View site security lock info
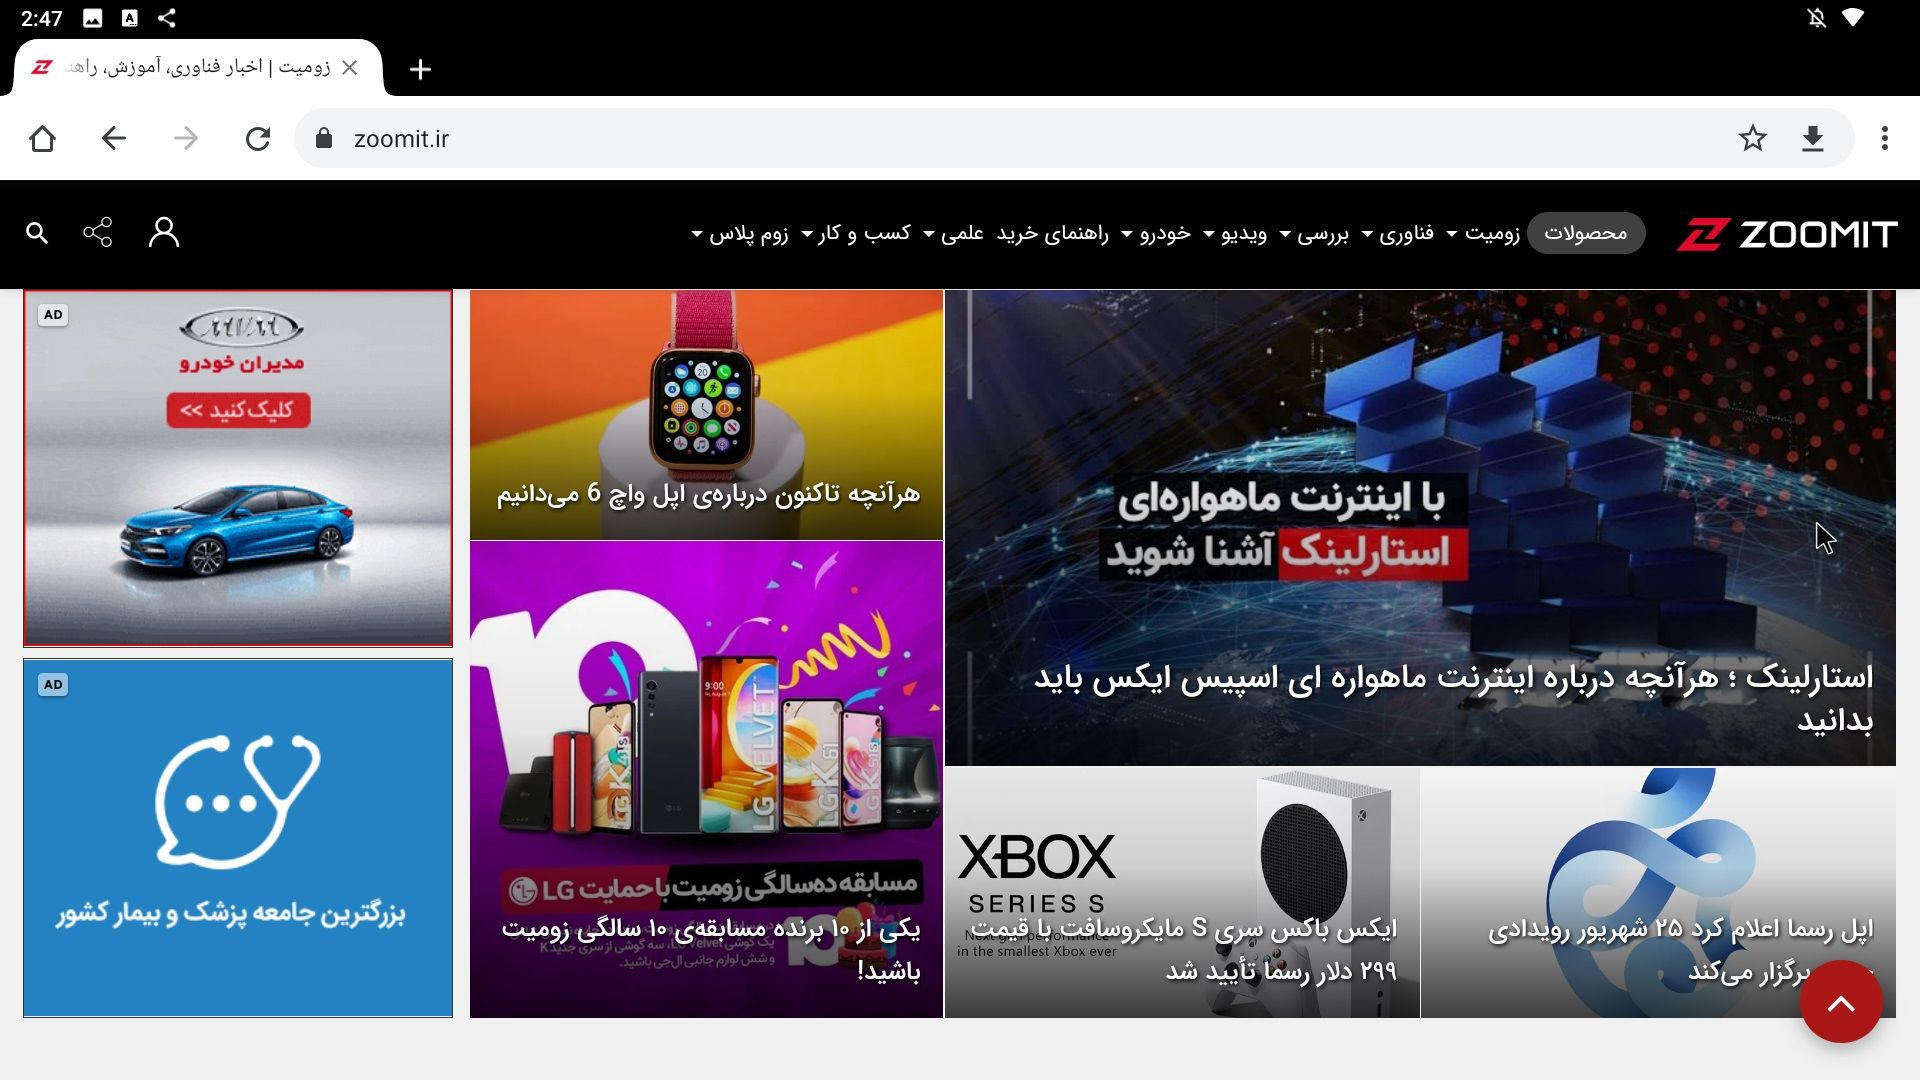 coord(323,139)
